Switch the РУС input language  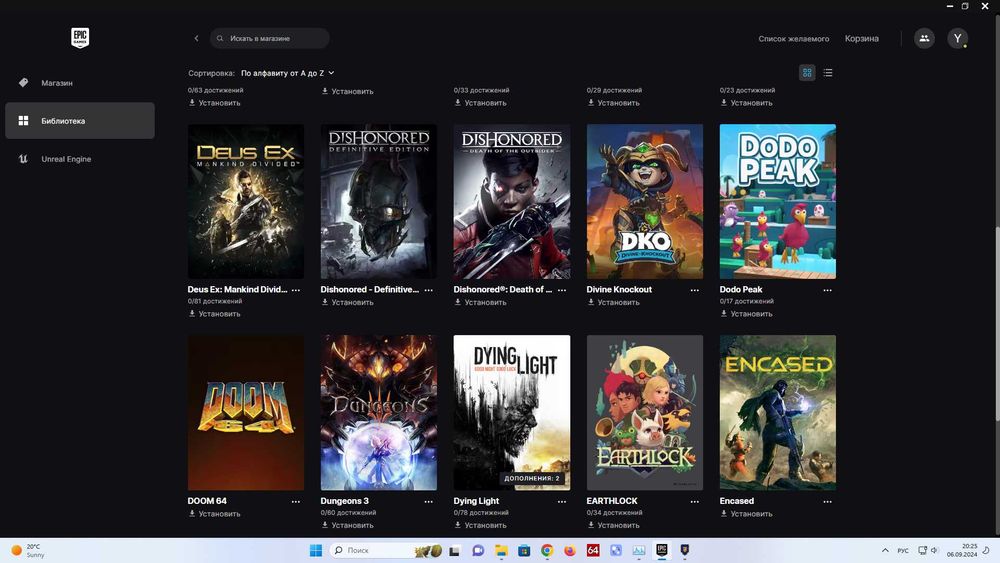(903, 551)
